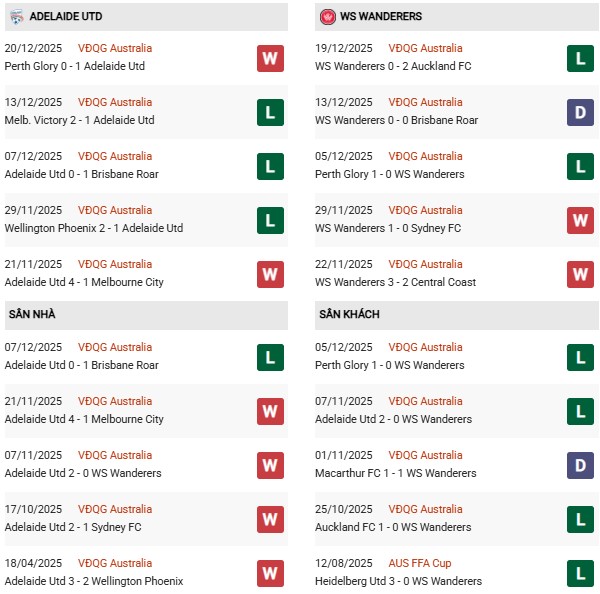Select the SÂN NHÀ section header
The width and height of the screenshot is (600, 594).
tap(33, 314)
